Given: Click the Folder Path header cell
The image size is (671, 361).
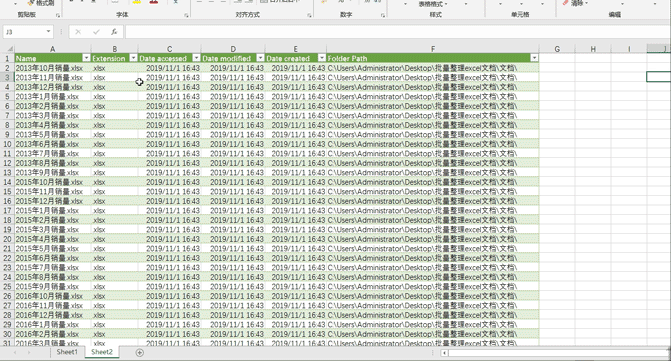Looking at the screenshot, I should (x=433, y=58).
